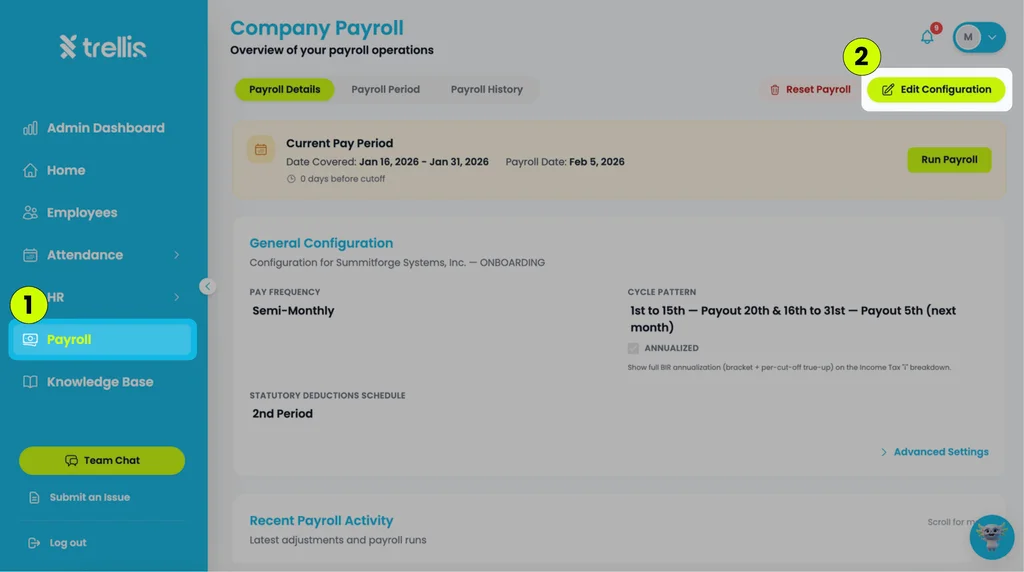Expand the Attendance submenu chevron

point(176,255)
